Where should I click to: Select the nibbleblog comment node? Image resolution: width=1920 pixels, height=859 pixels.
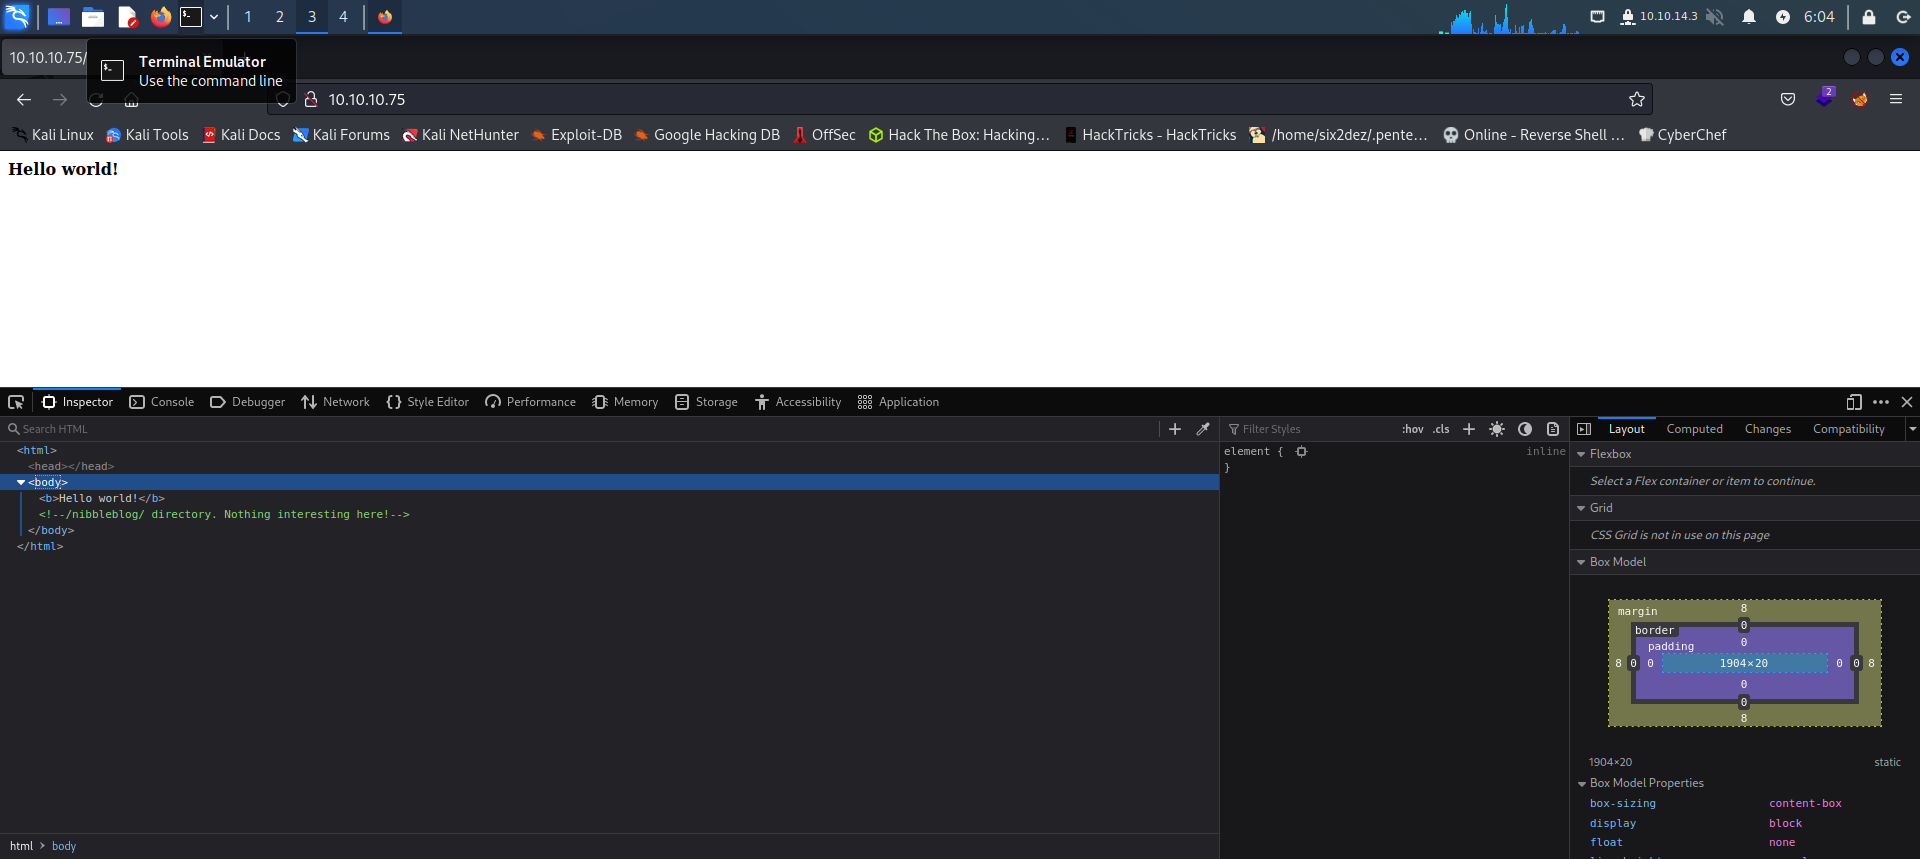(x=224, y=514)
